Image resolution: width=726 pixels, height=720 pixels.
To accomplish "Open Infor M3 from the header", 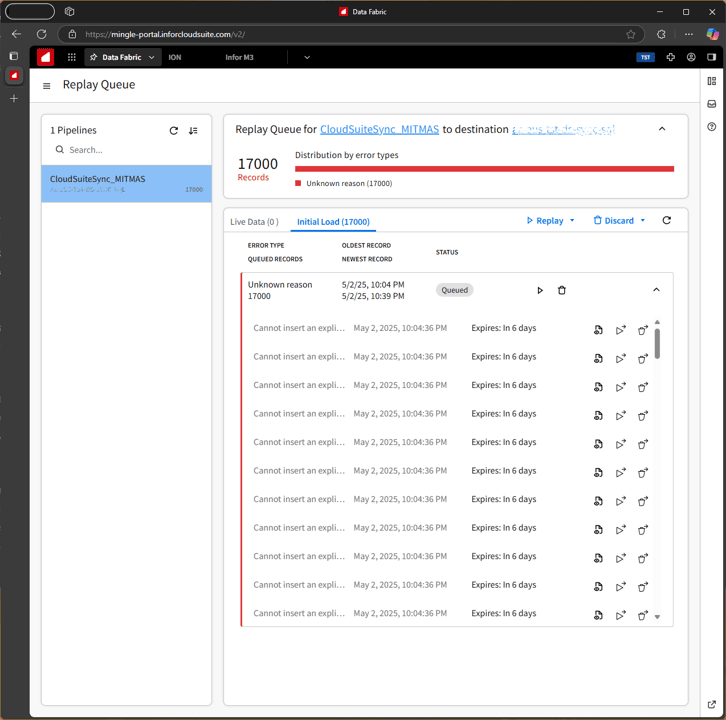I will tap(239, 57).
